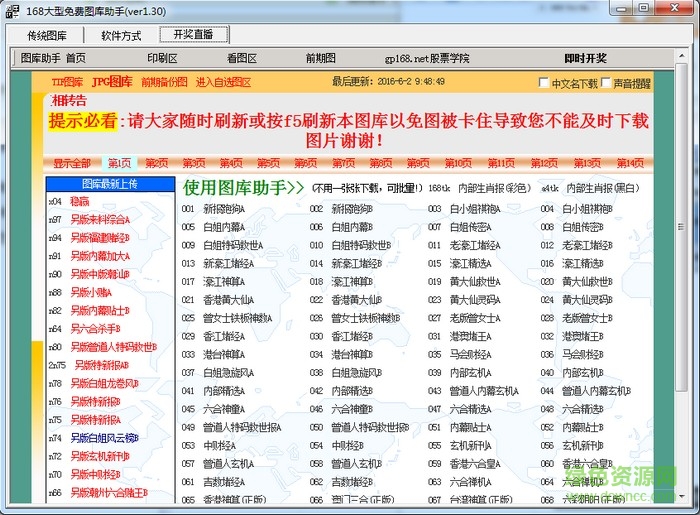The width and height of the screenshot is (700, 515).
Task: Click 进入自选图区 link
Action: pyautogui.click(x=223, y=82)
